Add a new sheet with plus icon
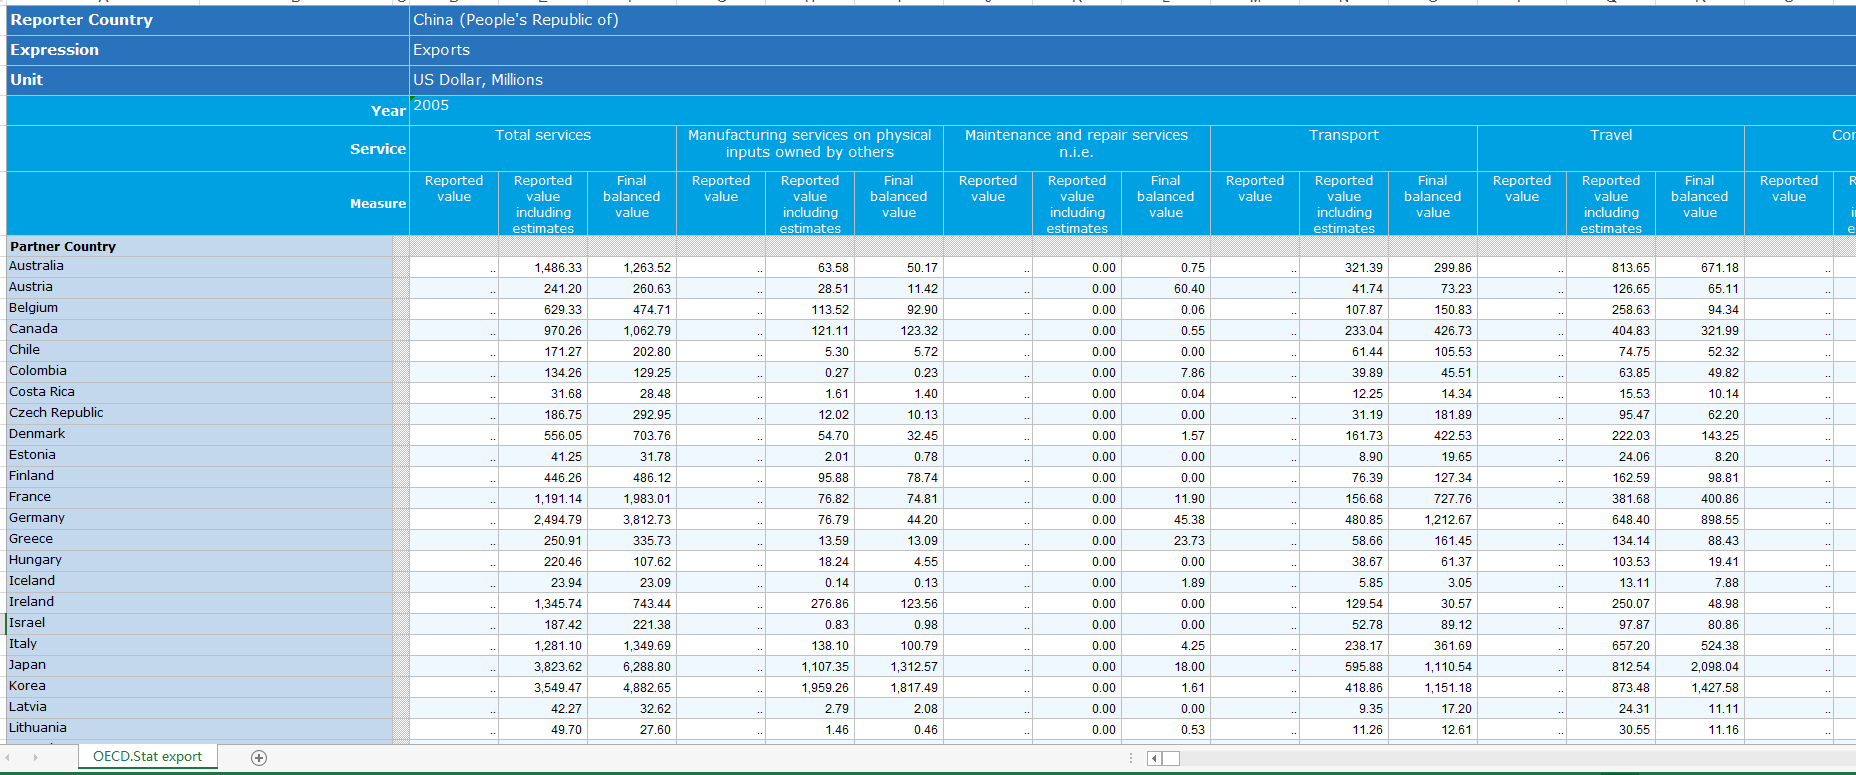Viewport: 1856px width, 775px height. coord(259,758)
